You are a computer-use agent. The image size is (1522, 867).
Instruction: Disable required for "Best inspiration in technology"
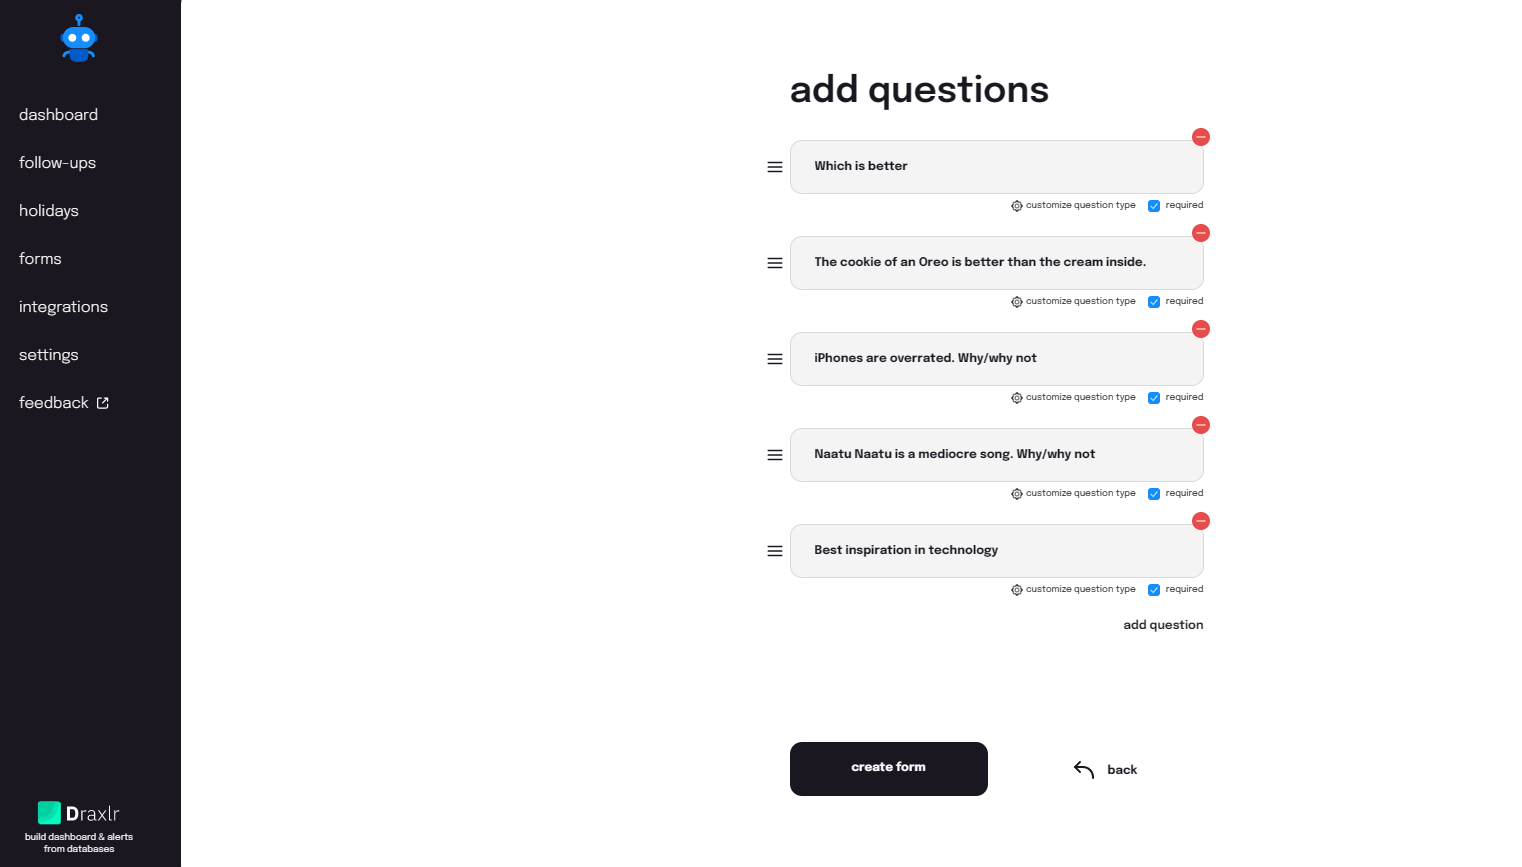click(x=1154, y=589)
